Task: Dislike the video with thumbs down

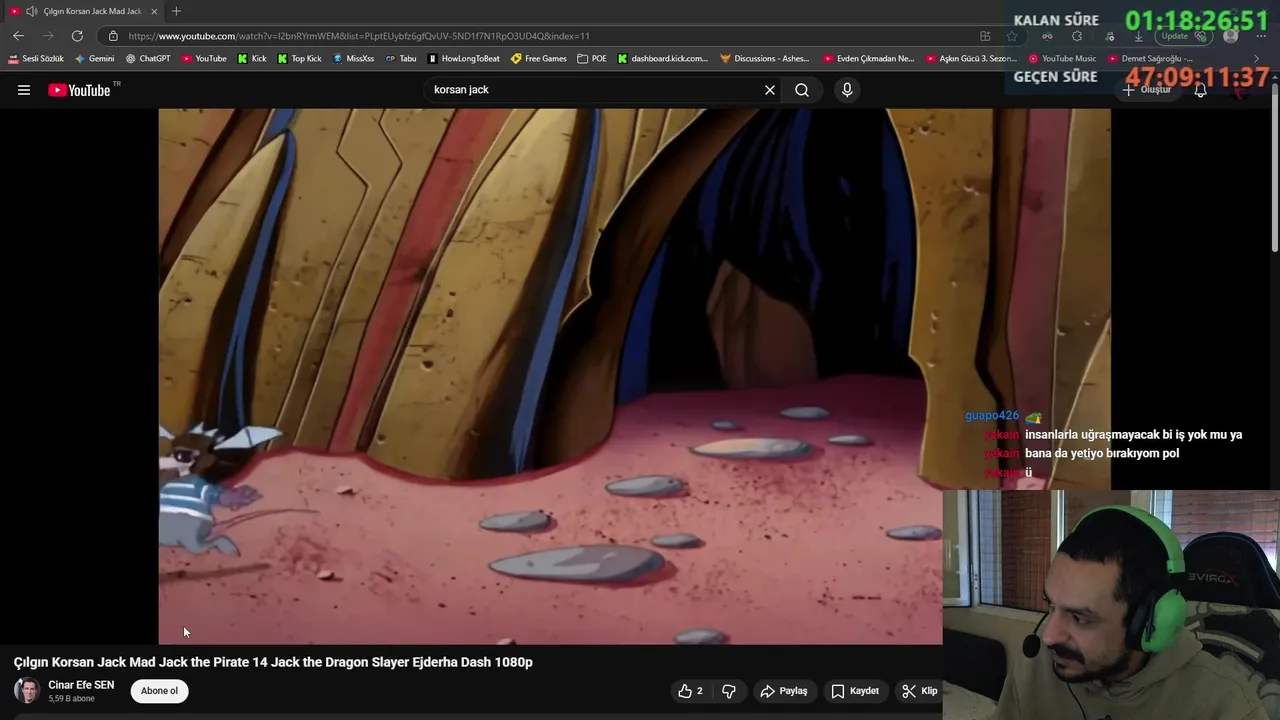Action: pos(729,691)
